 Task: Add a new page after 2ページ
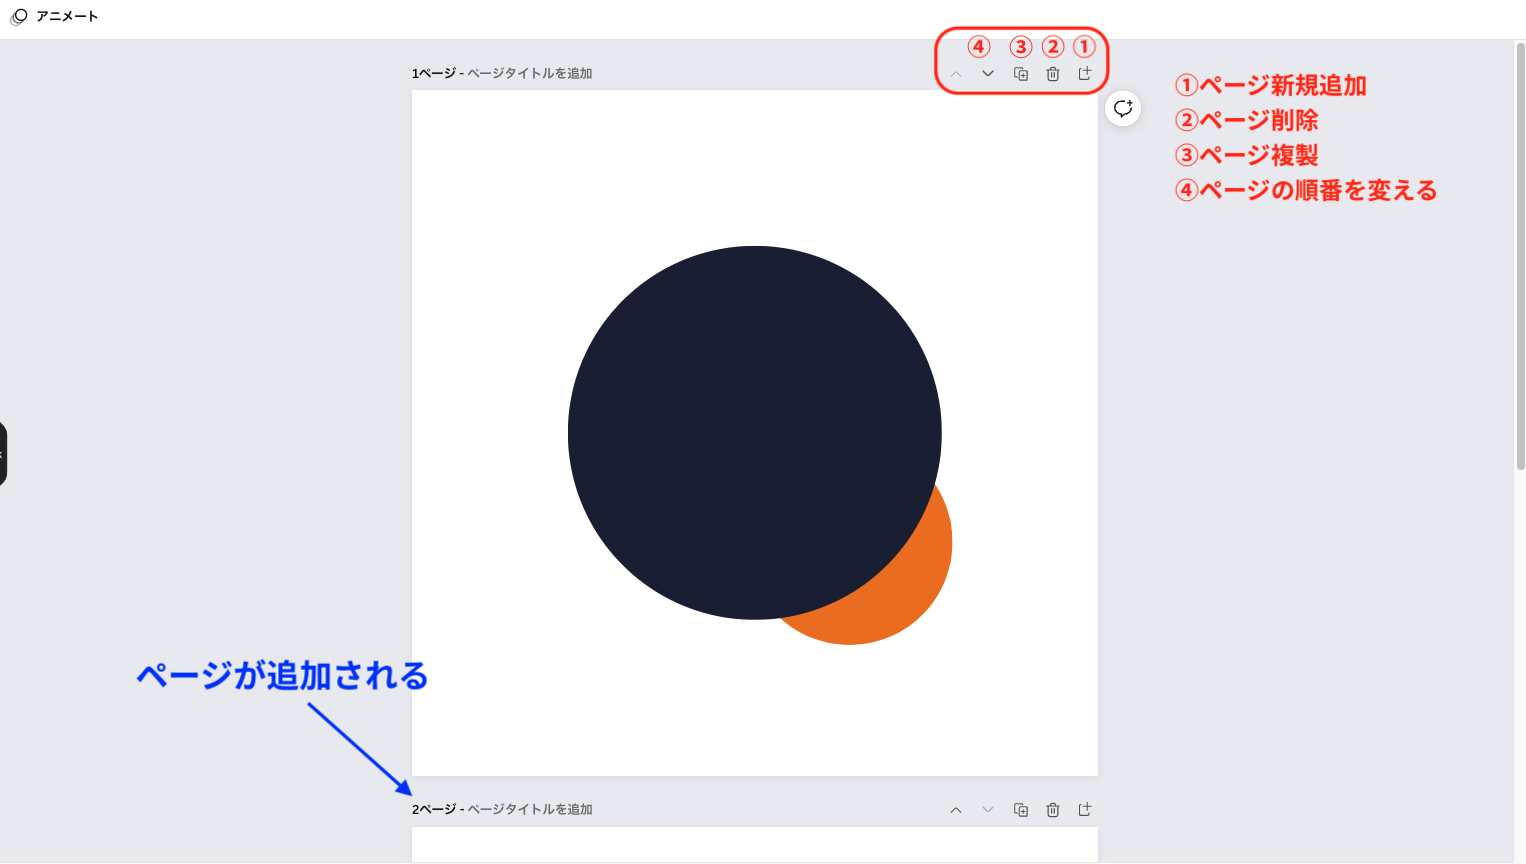point(1084,809)
